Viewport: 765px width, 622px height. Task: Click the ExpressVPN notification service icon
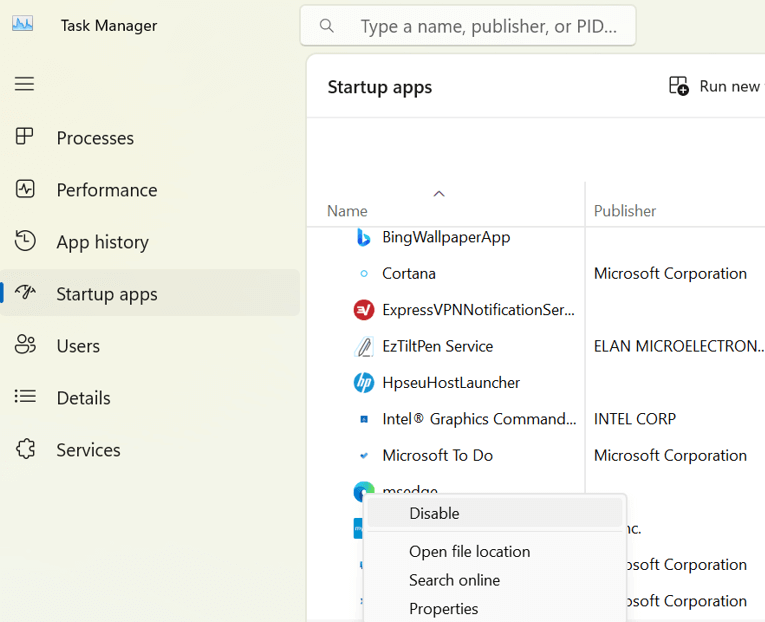coord(364,310)
